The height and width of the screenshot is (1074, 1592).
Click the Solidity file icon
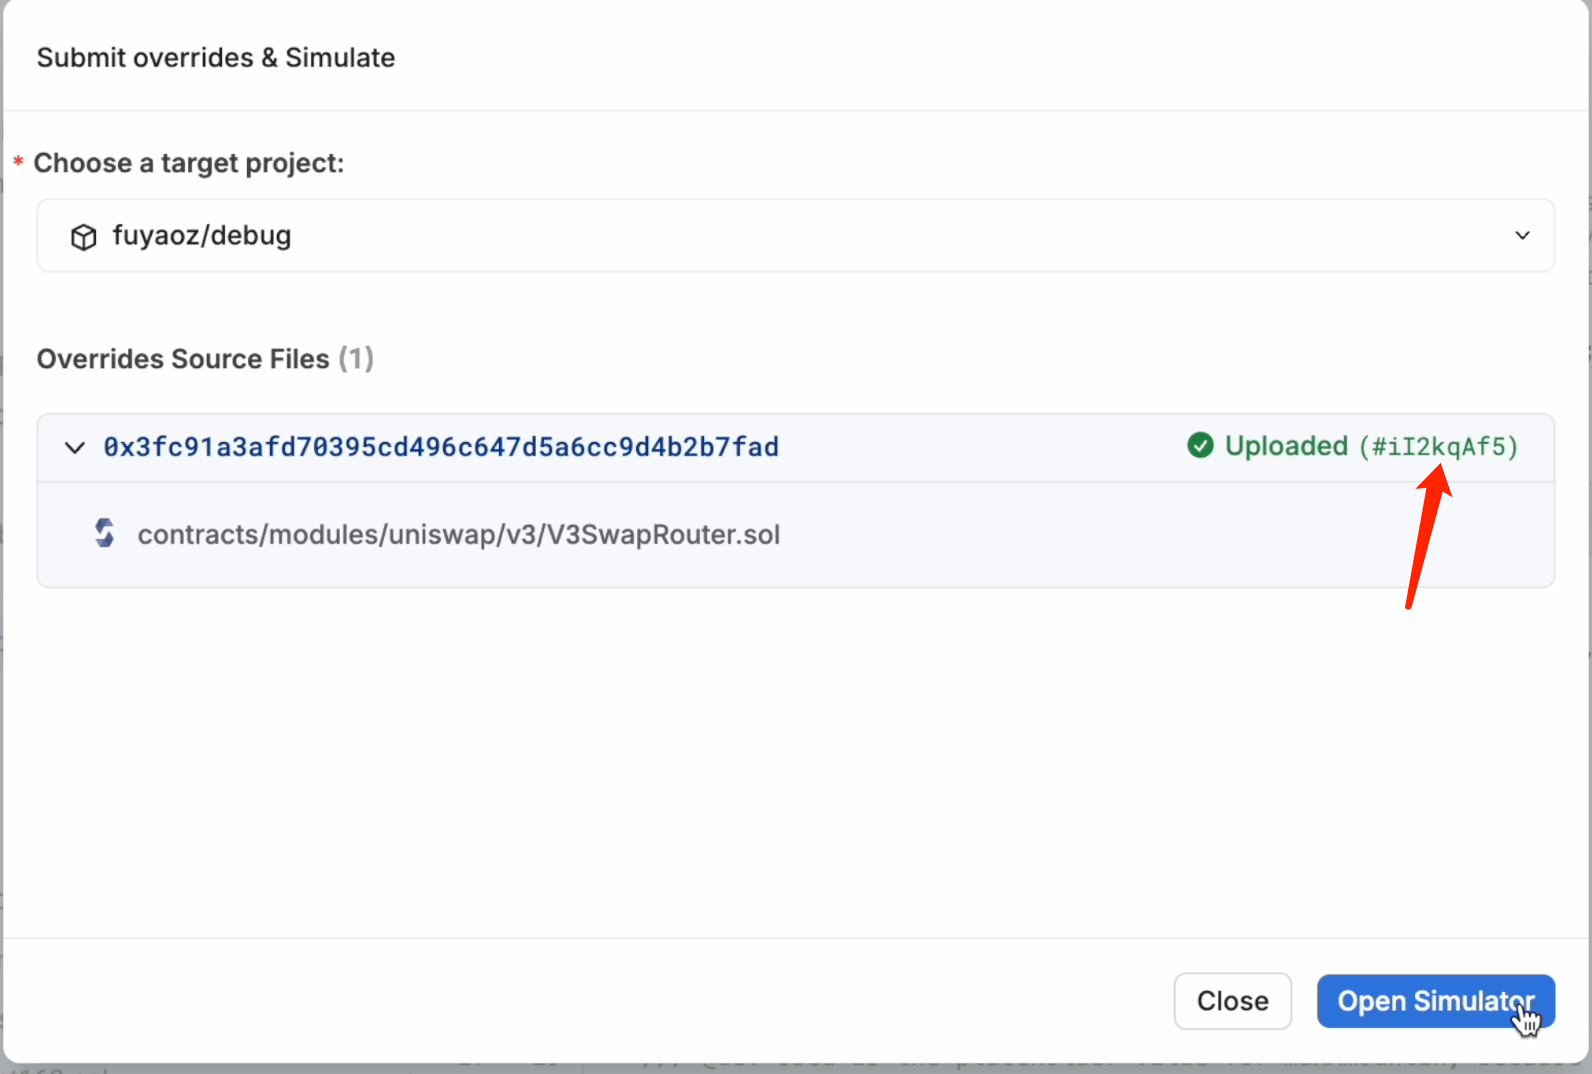click(104, 533)
